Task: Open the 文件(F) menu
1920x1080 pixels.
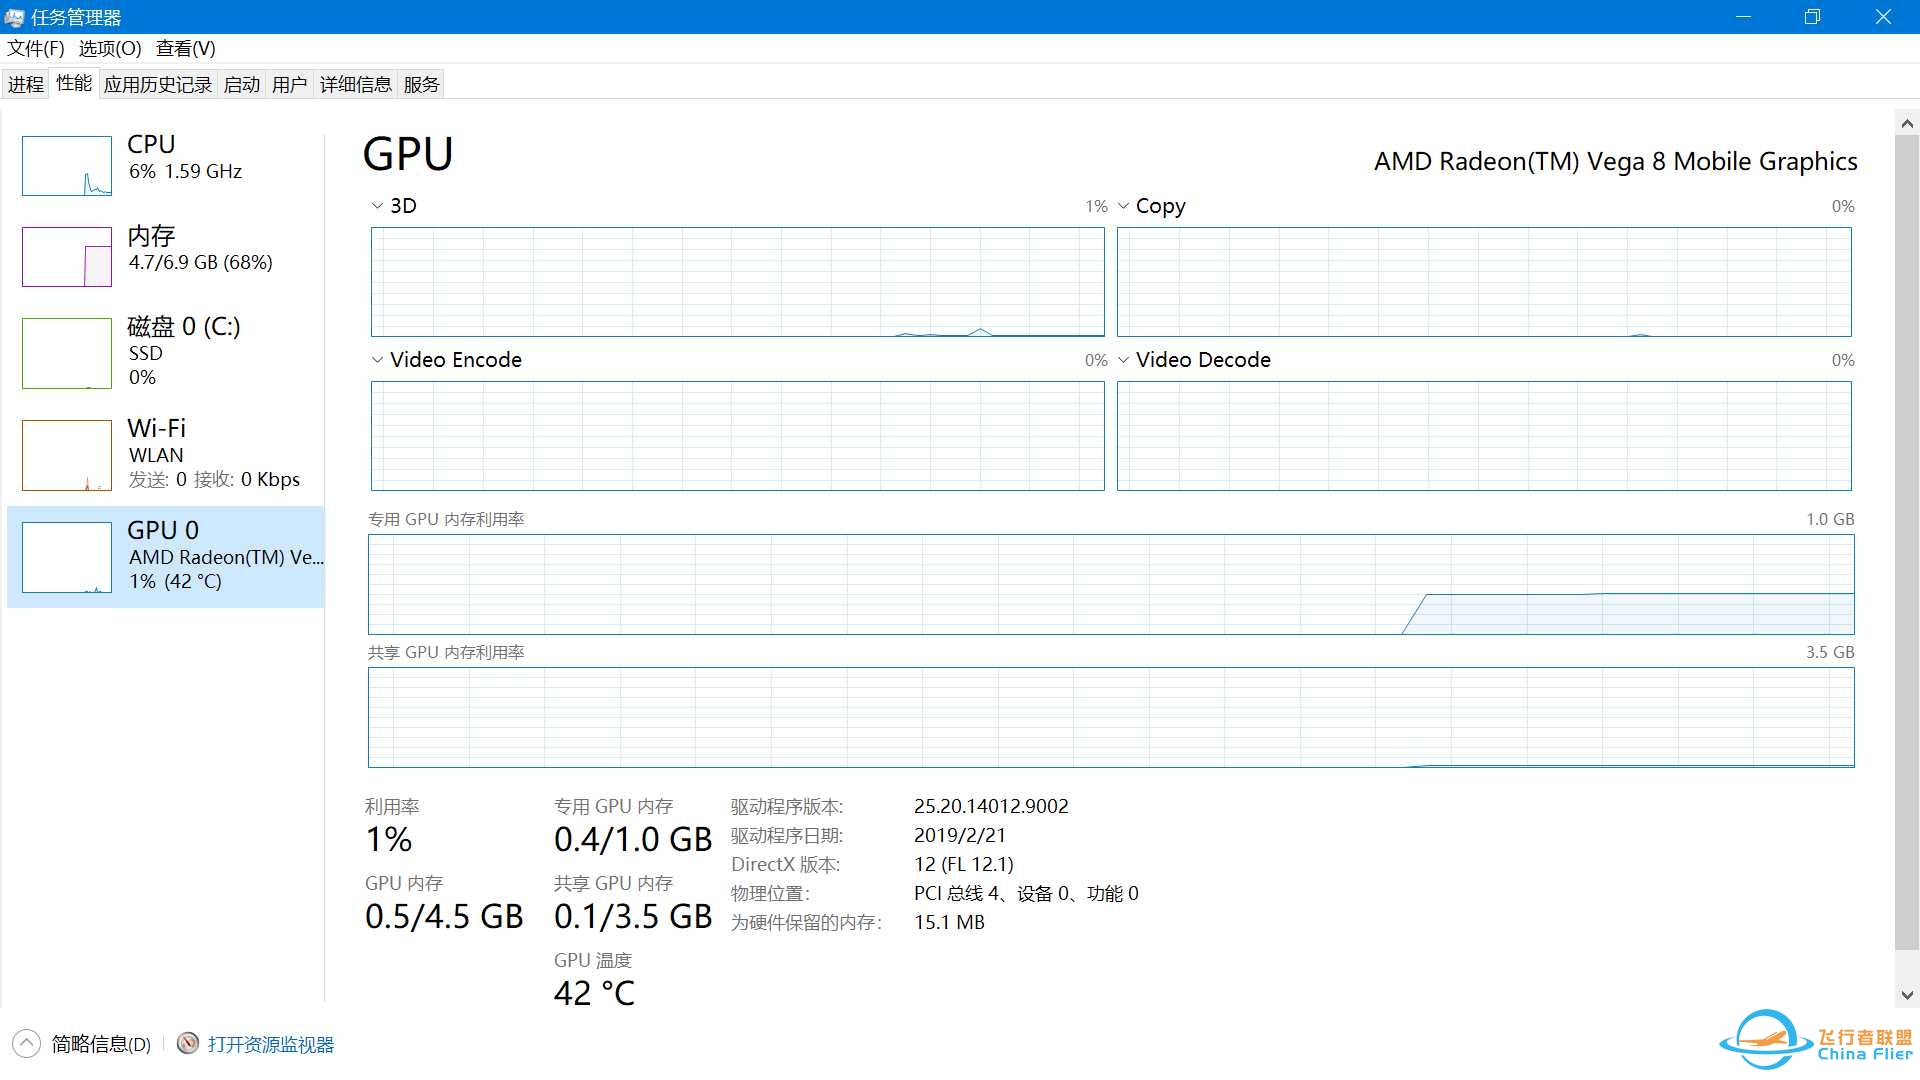Action: click(36, 48)
